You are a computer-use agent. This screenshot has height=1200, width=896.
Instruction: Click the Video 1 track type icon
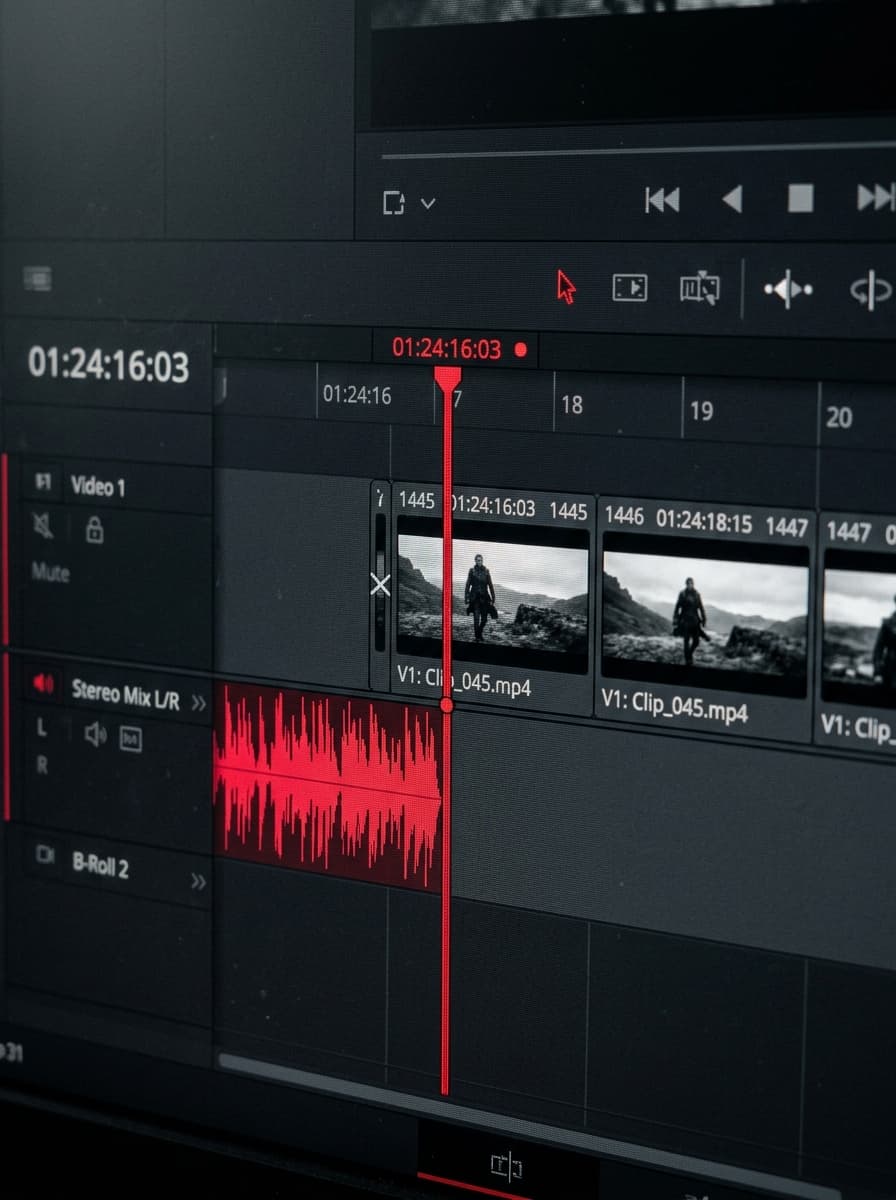click(43, 483)
